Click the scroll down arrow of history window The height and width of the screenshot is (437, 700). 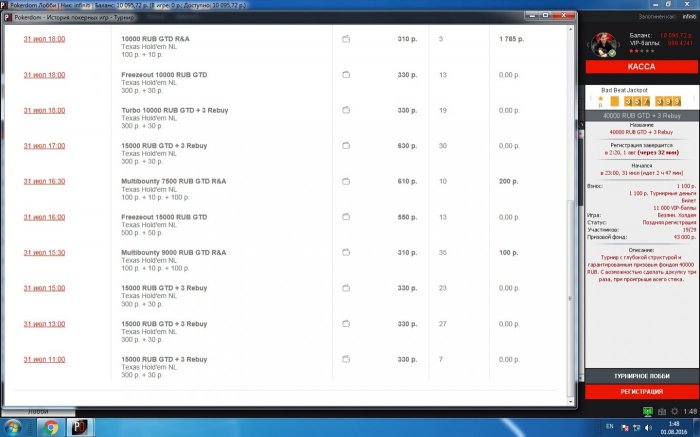pos(570,402)
